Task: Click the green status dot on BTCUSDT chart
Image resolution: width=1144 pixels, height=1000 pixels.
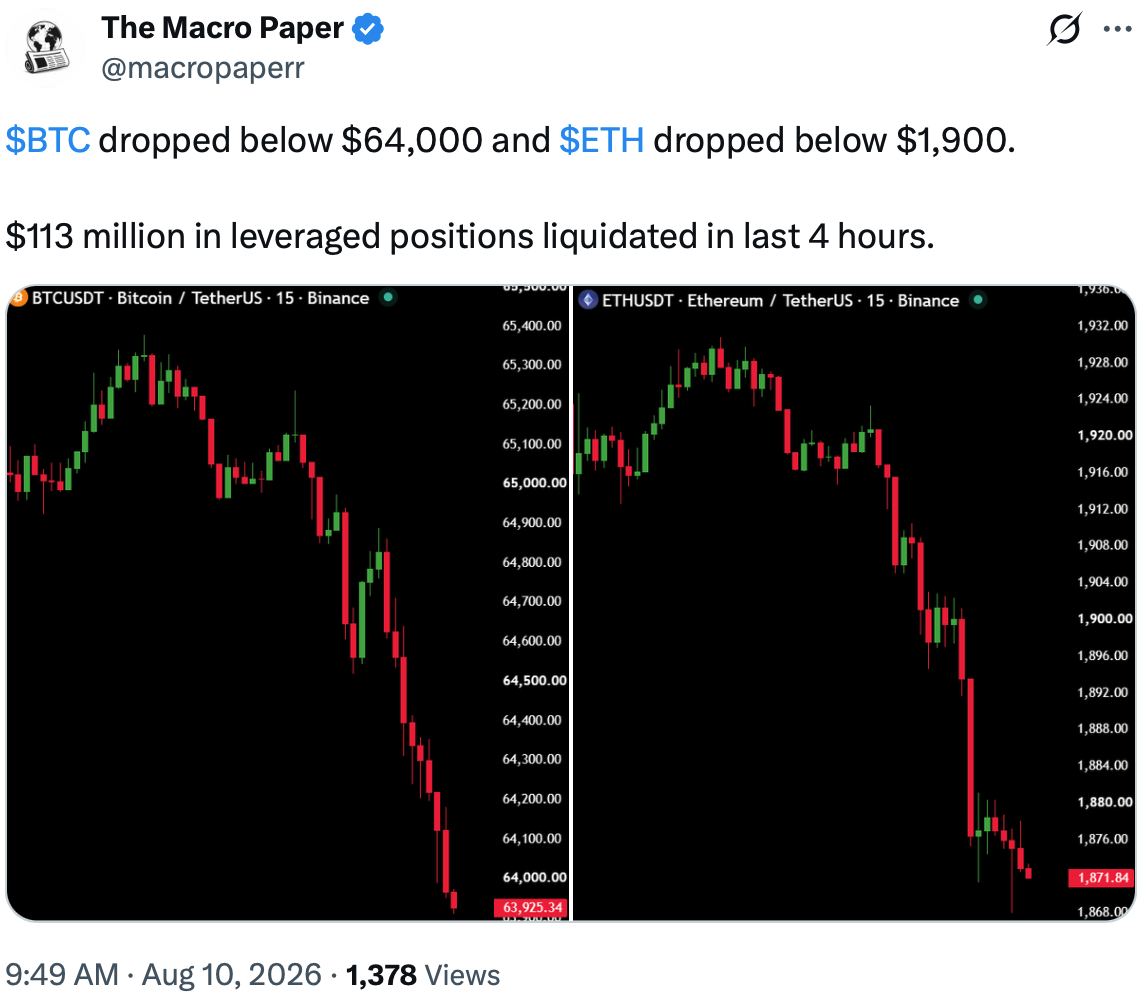Action: click(388, 297)
